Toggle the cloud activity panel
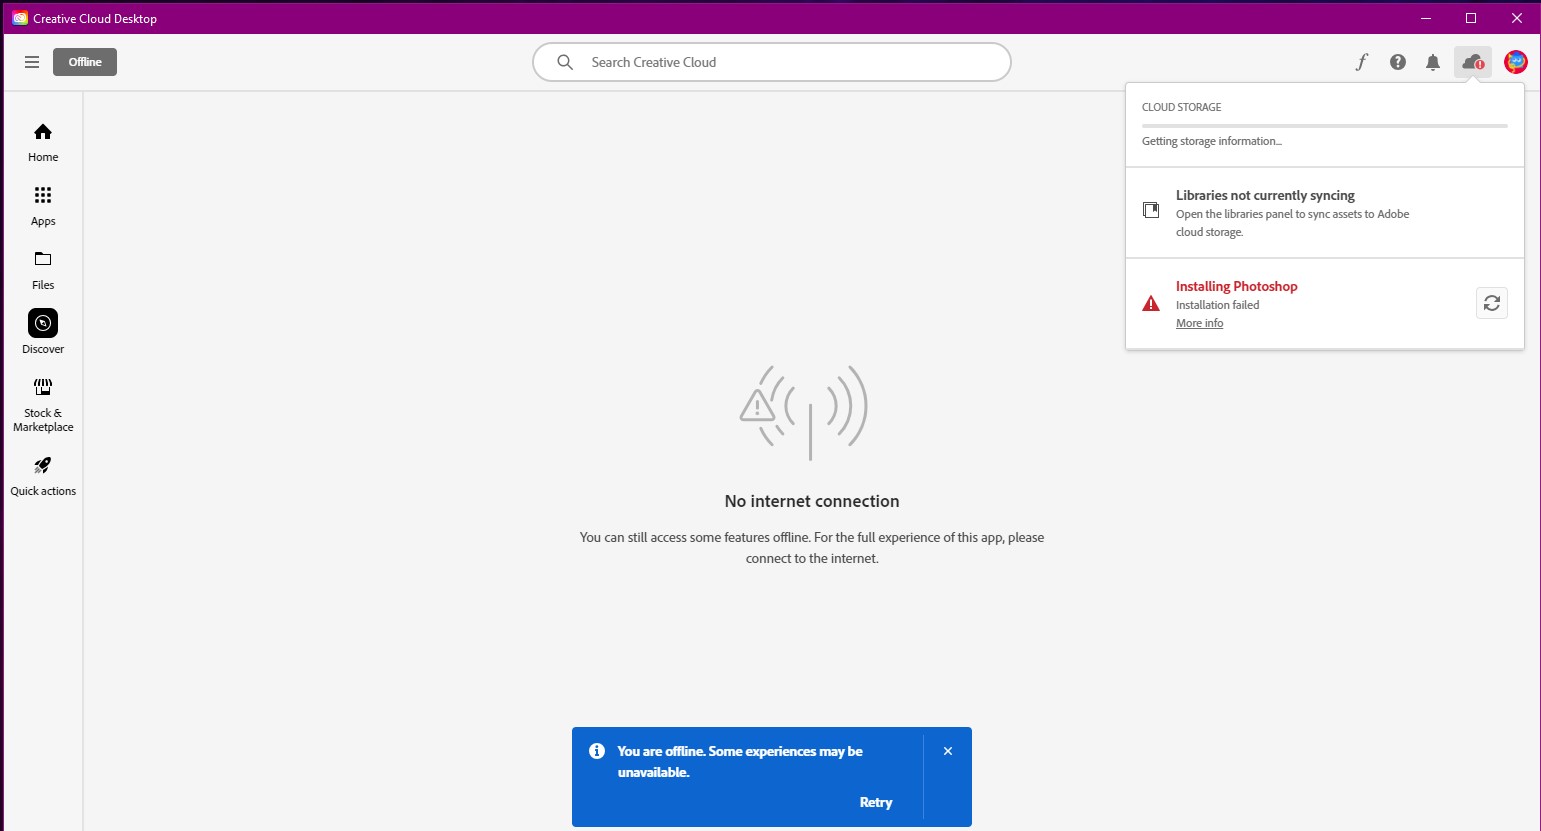 [x=1473, y=62]
